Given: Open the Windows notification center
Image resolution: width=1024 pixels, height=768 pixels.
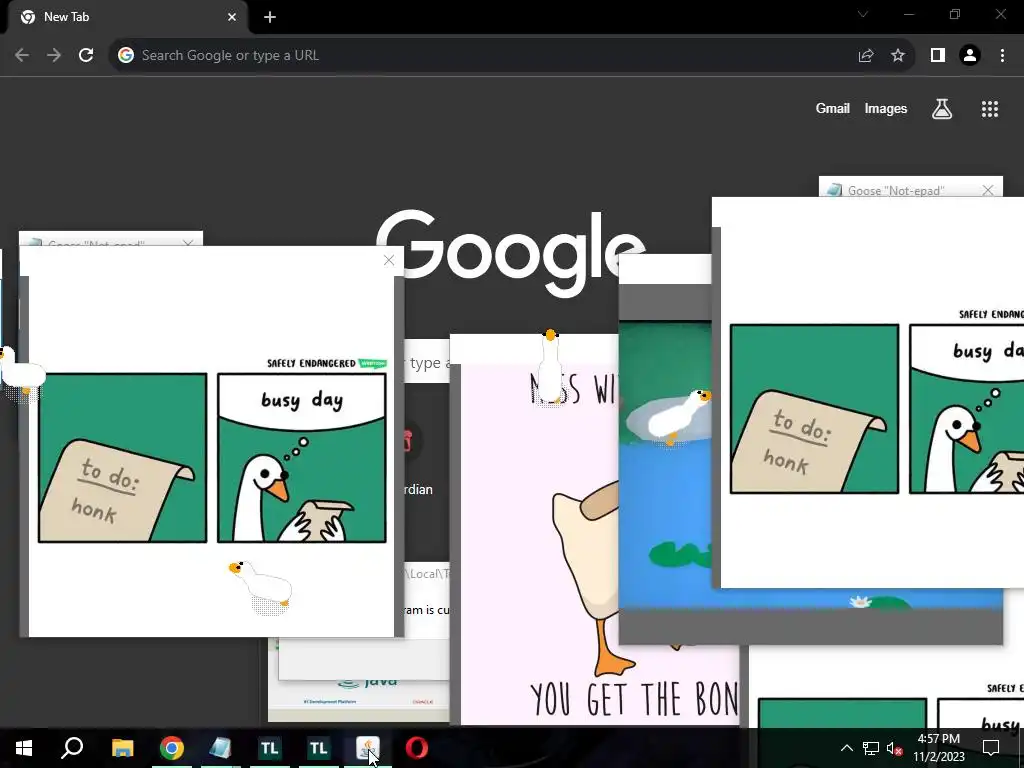Looking at the screenshot, I should (x=991, y=748).
